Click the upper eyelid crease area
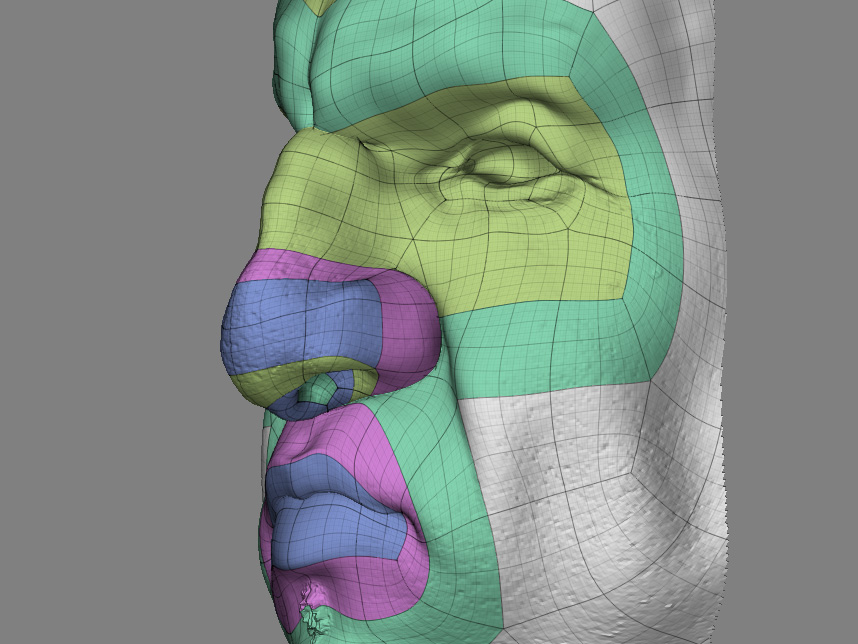 (510, 140)
